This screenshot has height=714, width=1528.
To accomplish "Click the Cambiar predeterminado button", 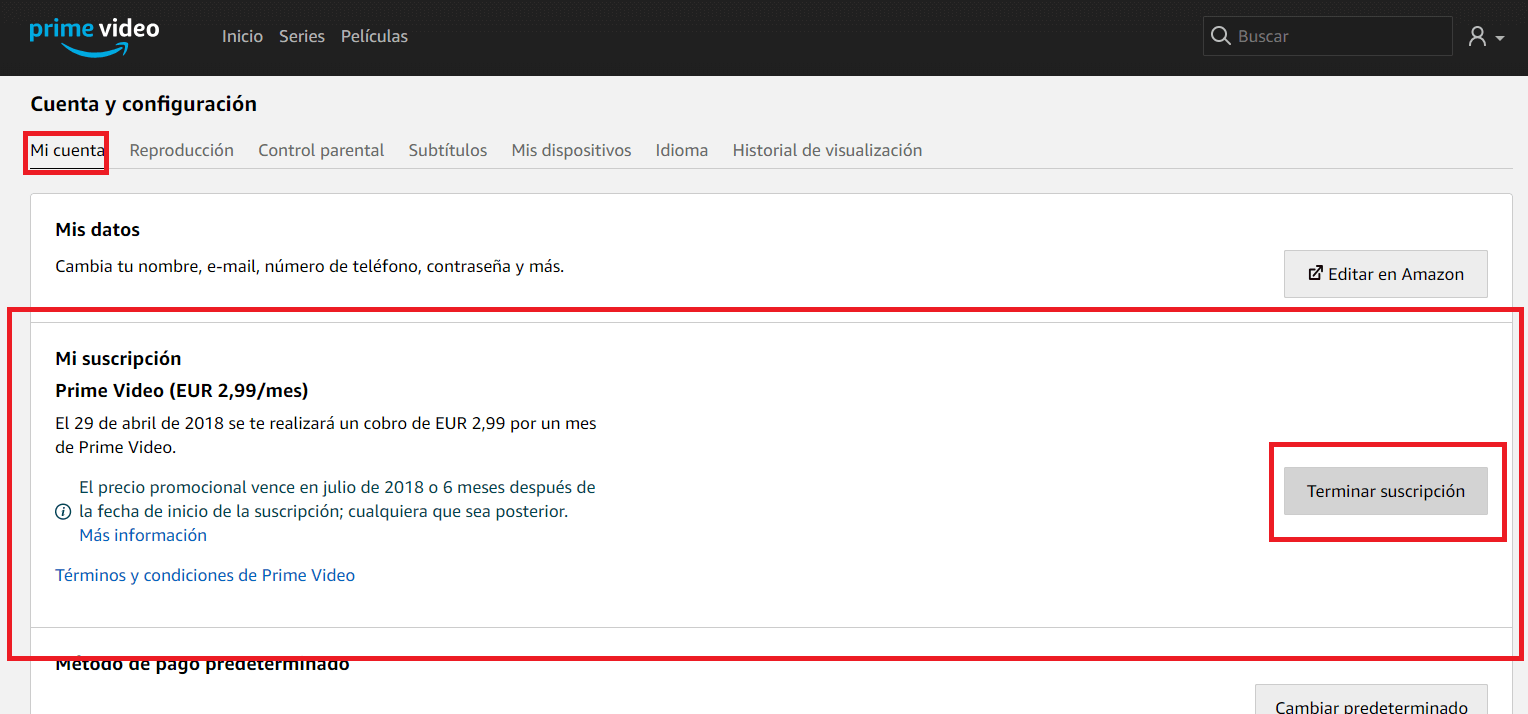I will point(1371,700).
